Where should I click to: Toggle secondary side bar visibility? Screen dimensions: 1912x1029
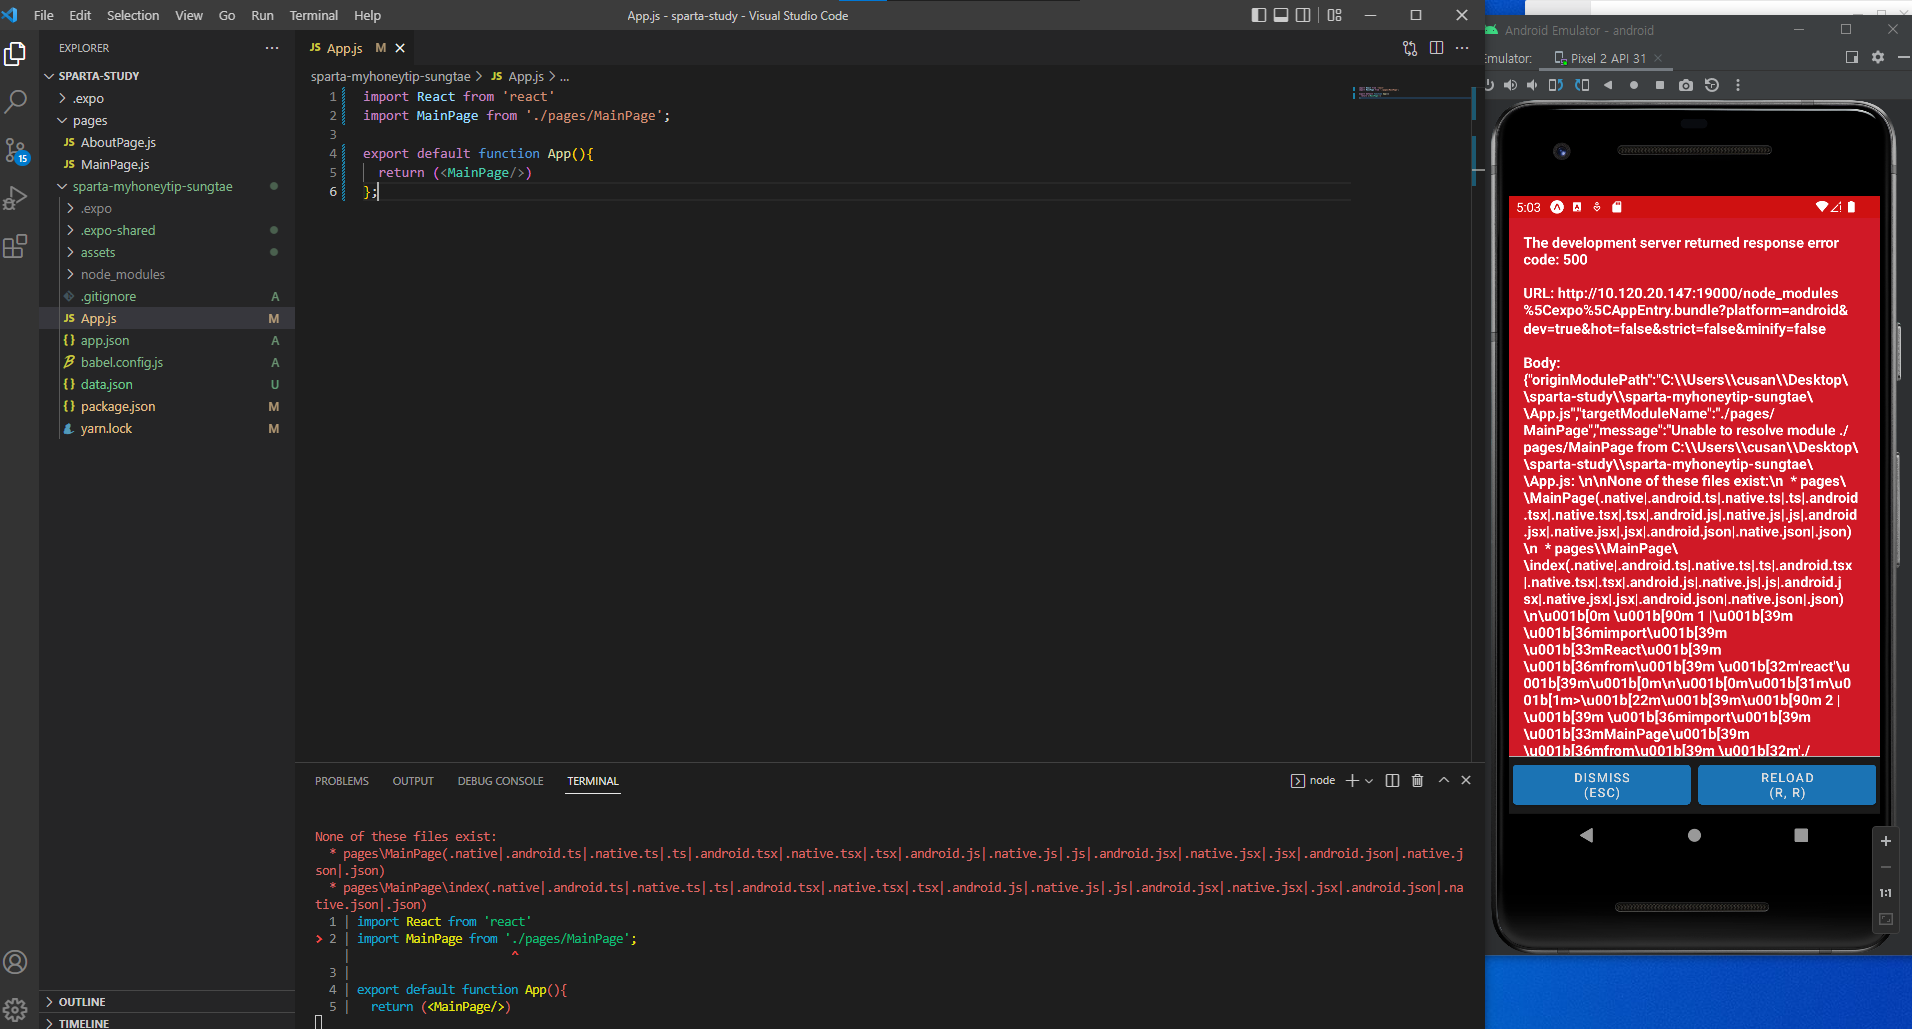tap(1303, 15)
